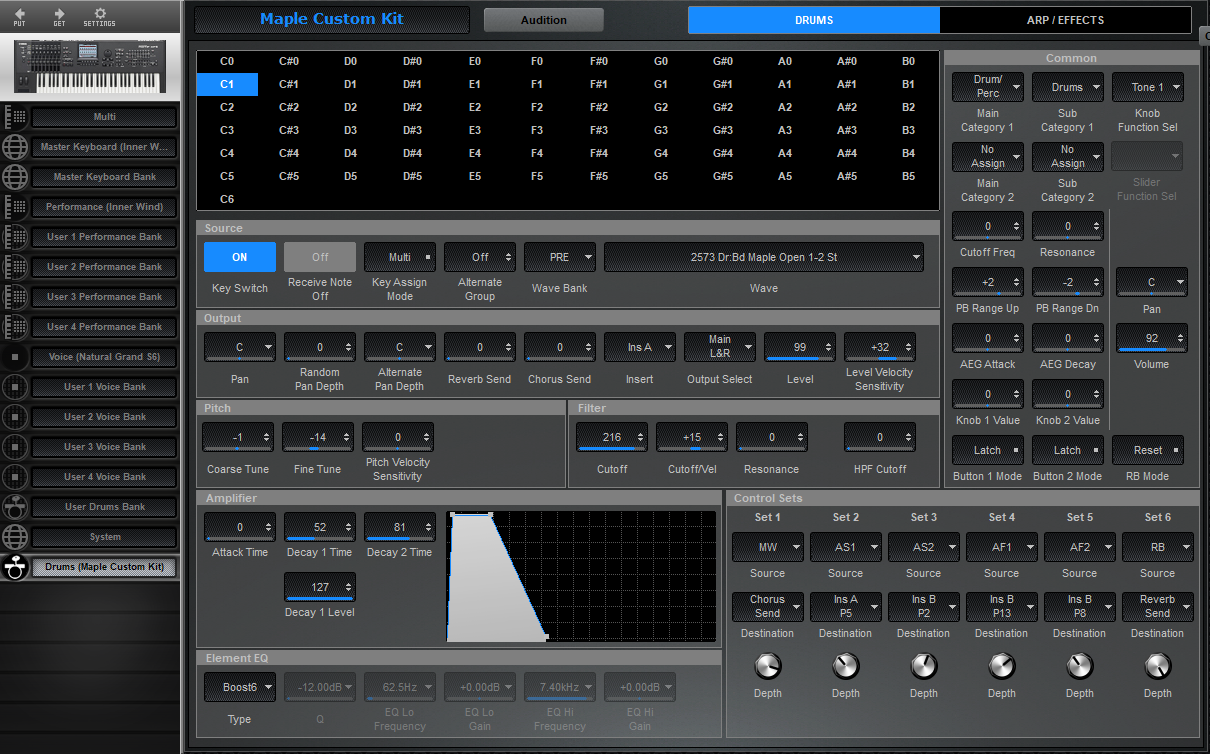
Task: Click the User 2 Performance Bank entry
Action: coord(103,266)
